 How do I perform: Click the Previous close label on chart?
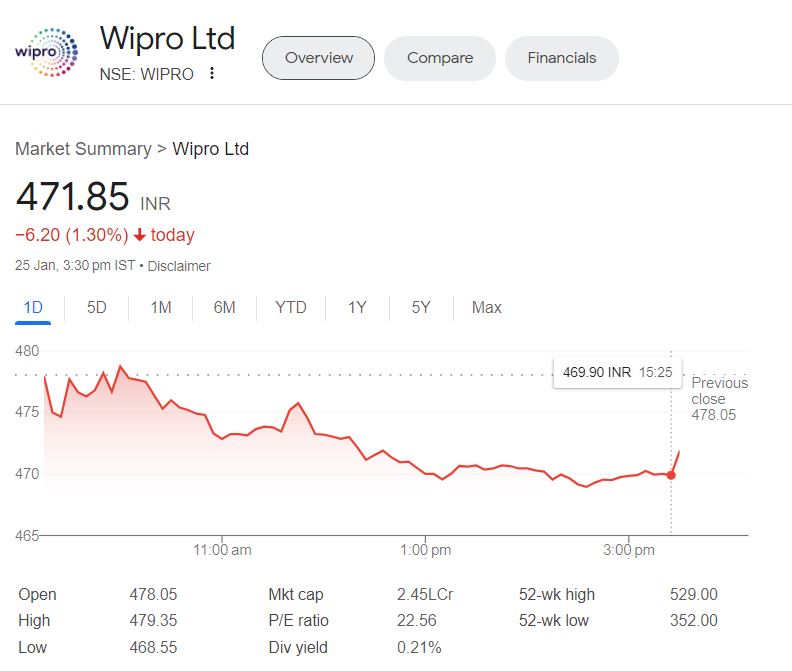tap(719, 391)
